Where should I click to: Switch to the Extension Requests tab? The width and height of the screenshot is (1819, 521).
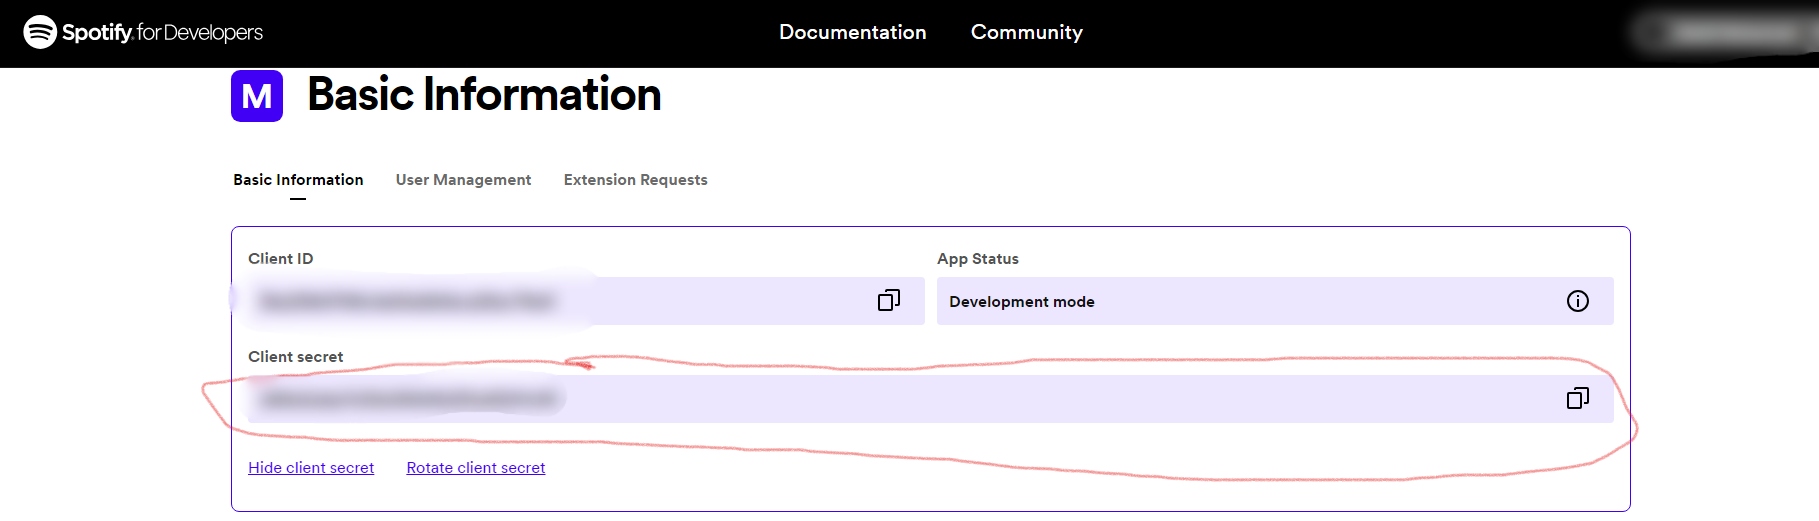(635, 180)
